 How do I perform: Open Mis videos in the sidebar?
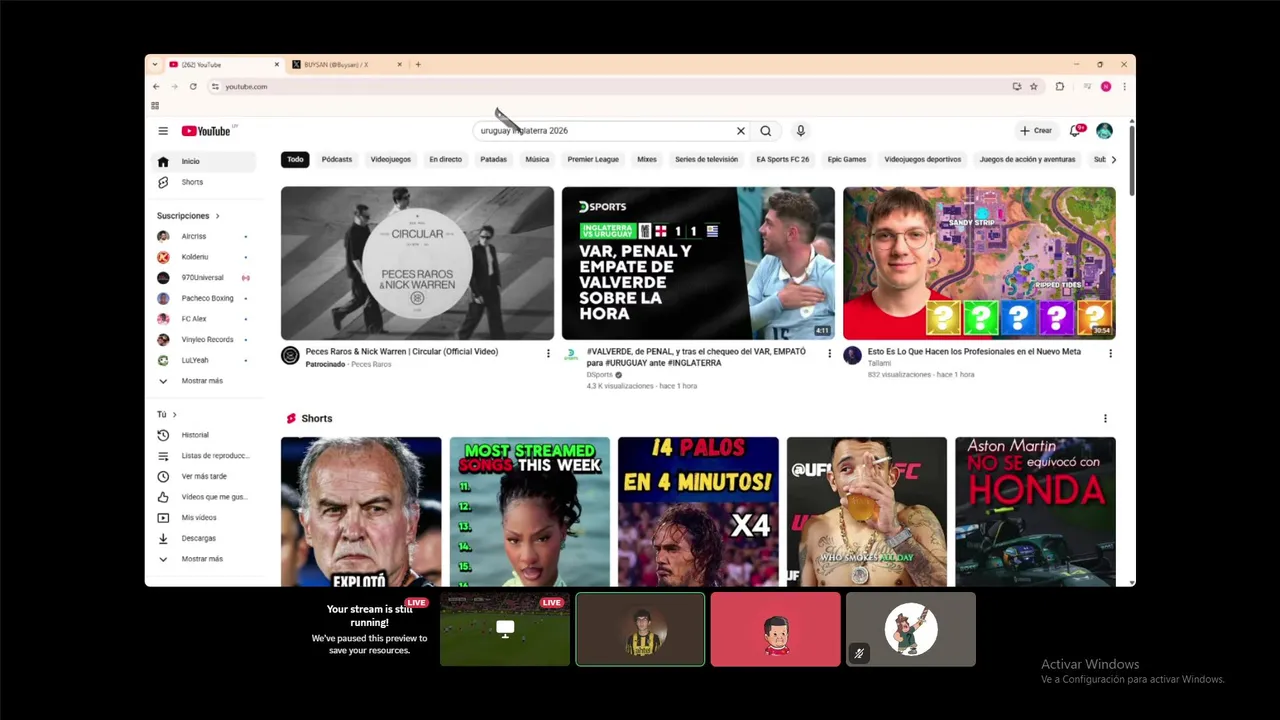tap(203, 518)
